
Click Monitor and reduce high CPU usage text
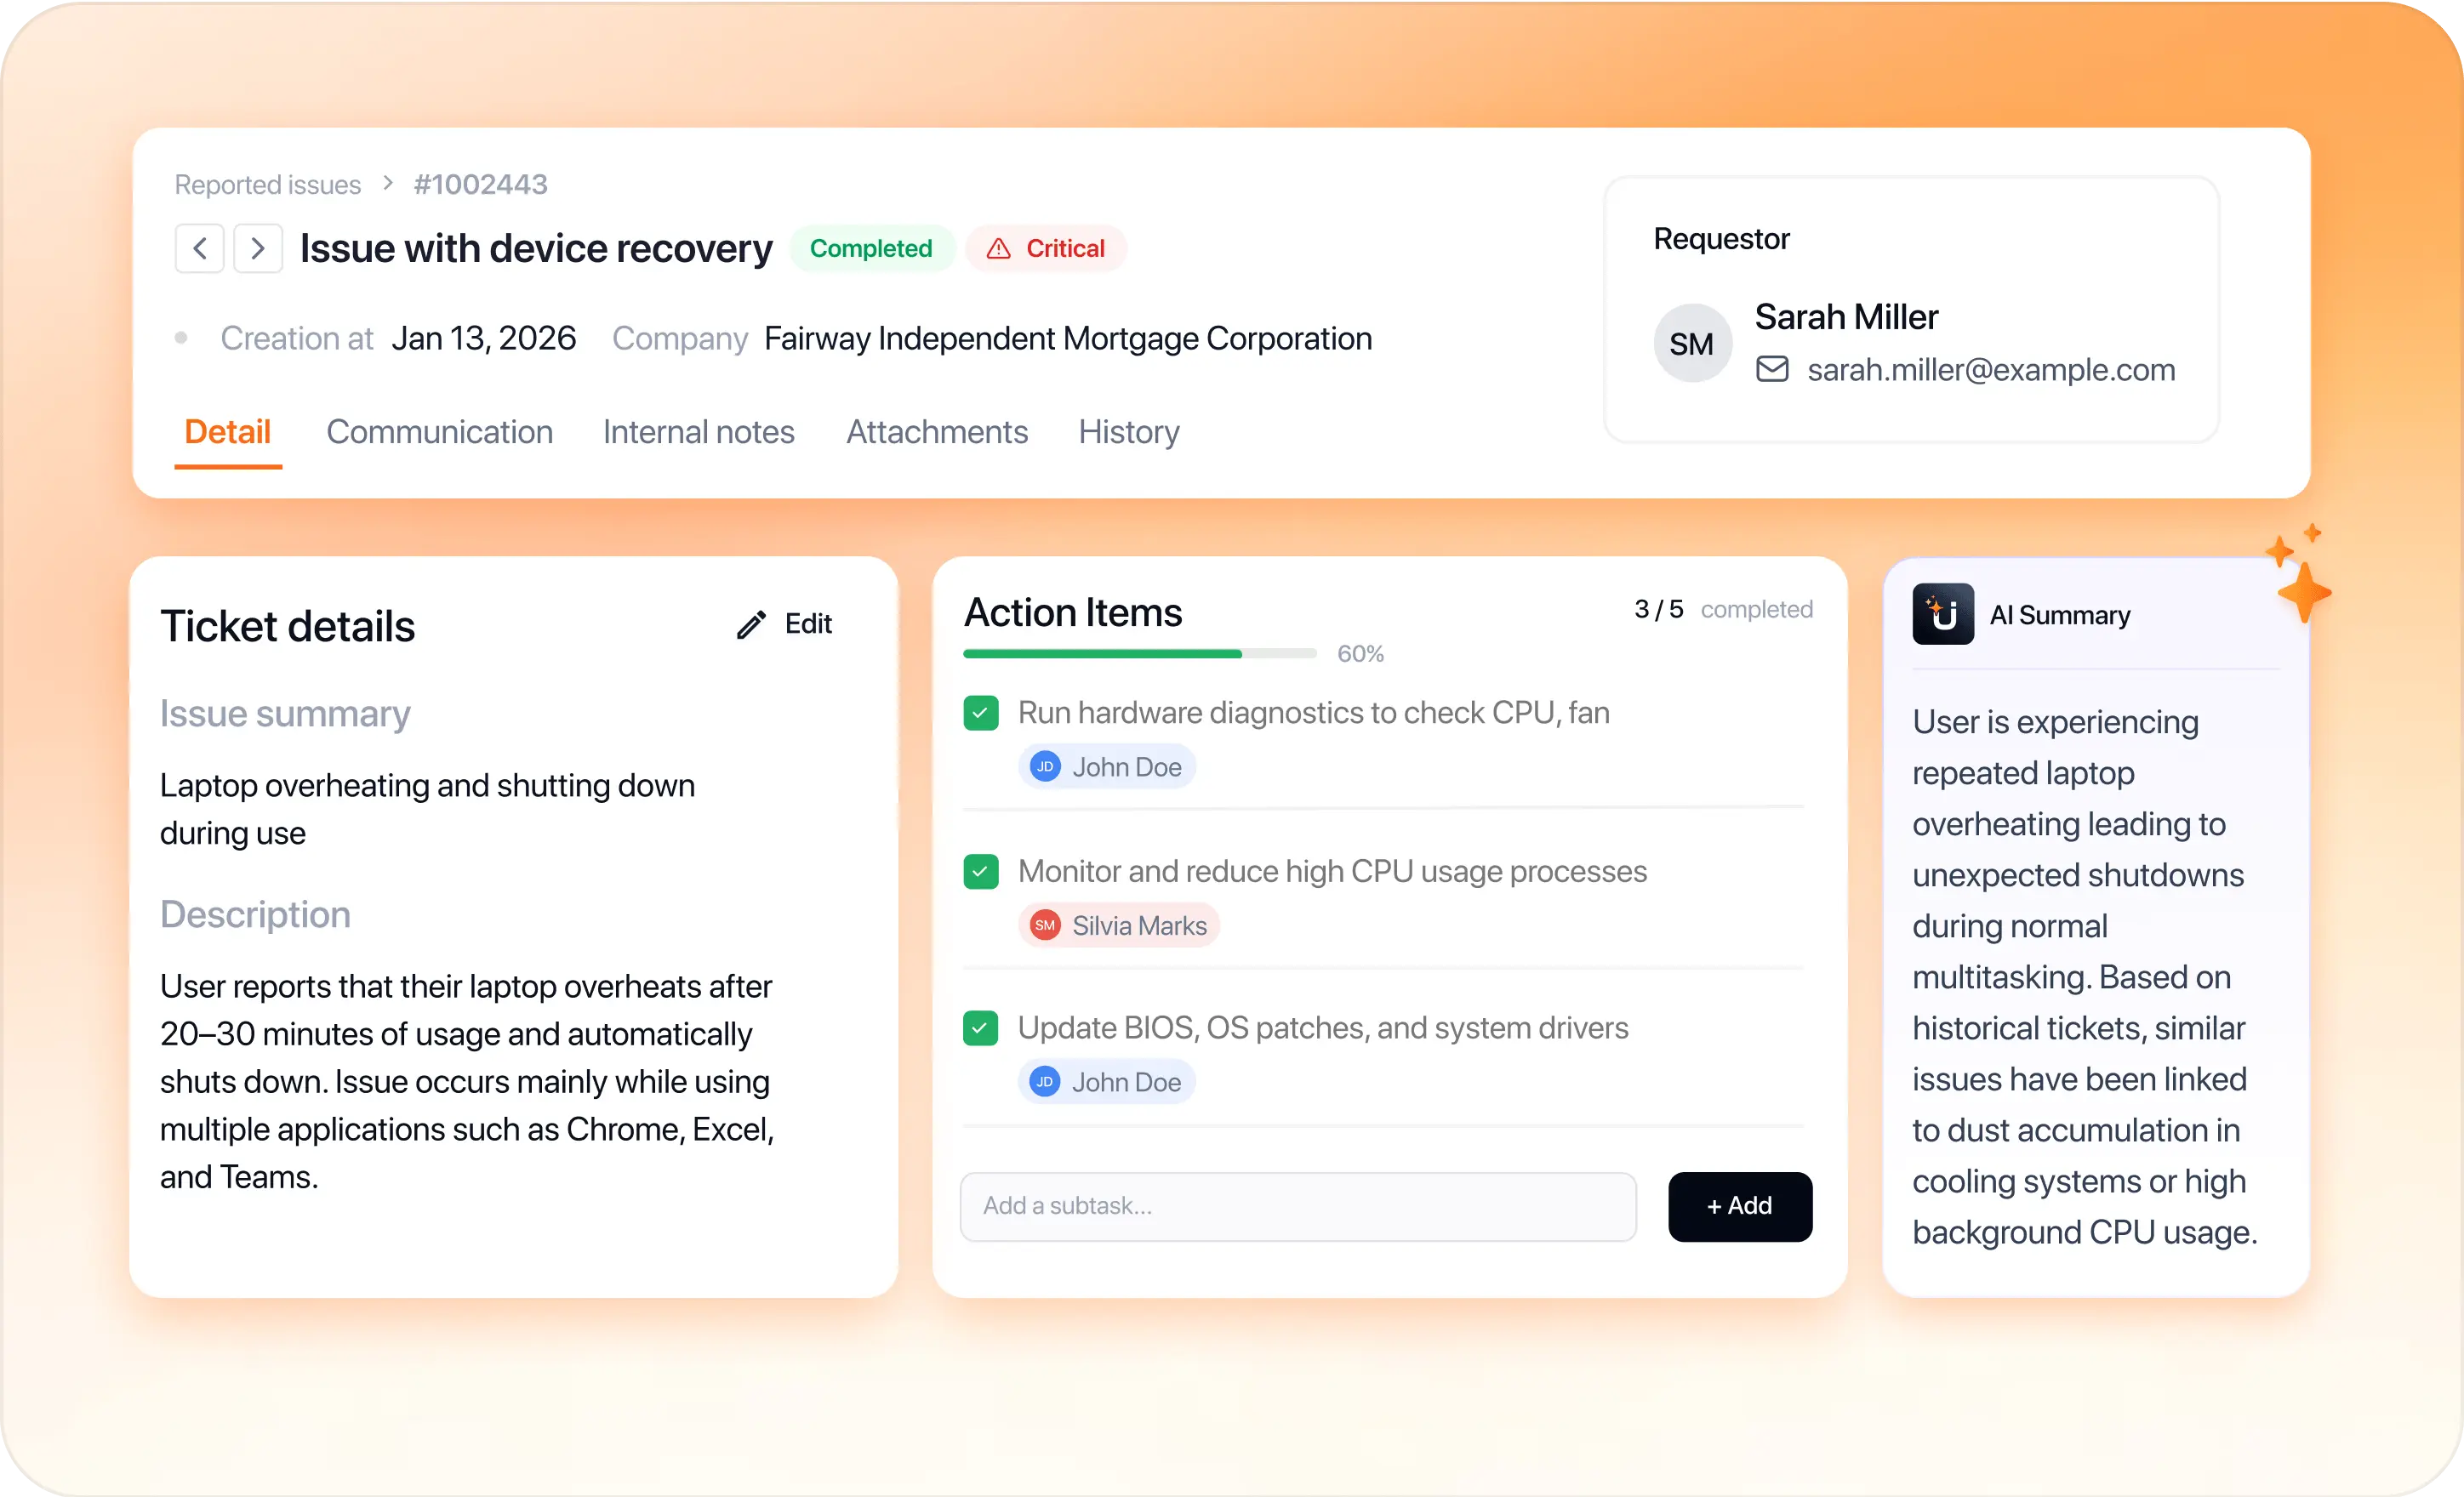(1332, 871)
